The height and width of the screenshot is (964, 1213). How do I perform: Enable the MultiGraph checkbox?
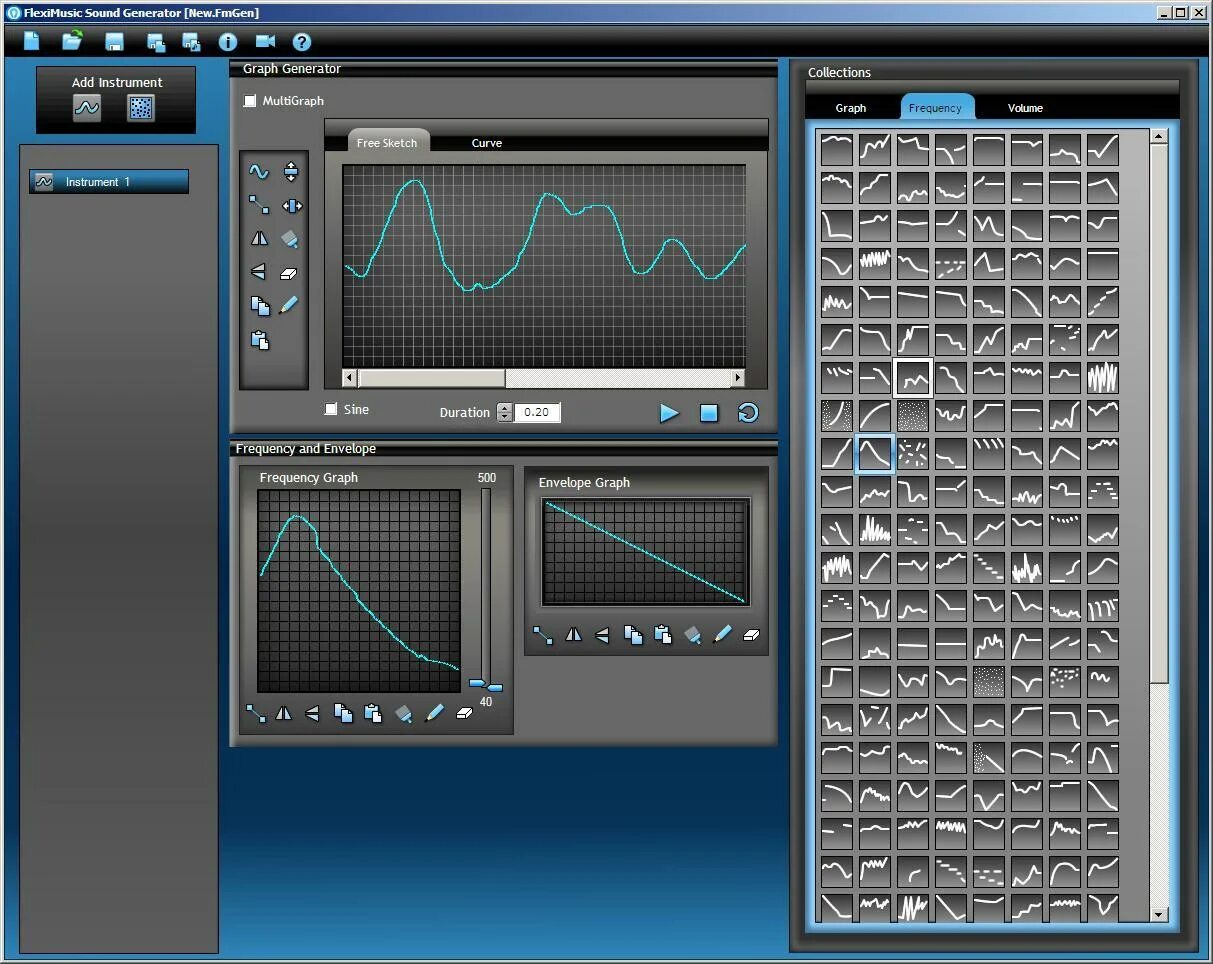click(250, 101)
